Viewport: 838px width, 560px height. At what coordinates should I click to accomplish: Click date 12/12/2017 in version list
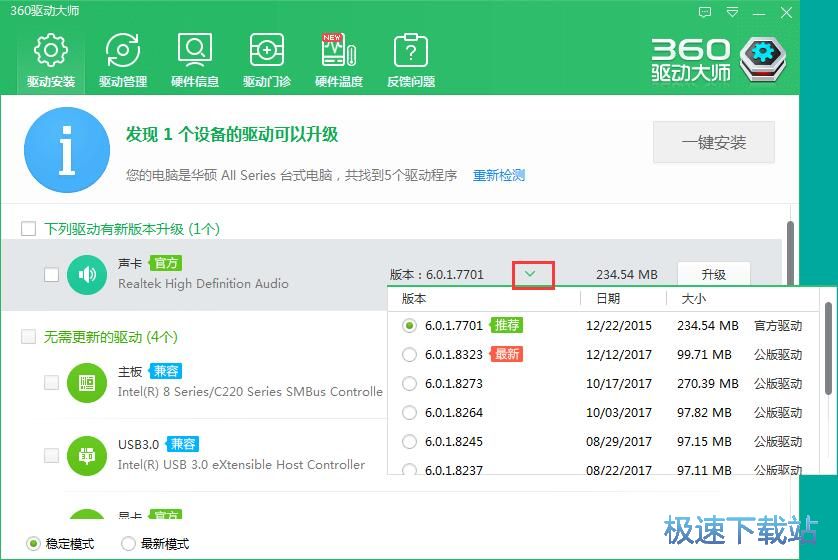click(619, 354)
